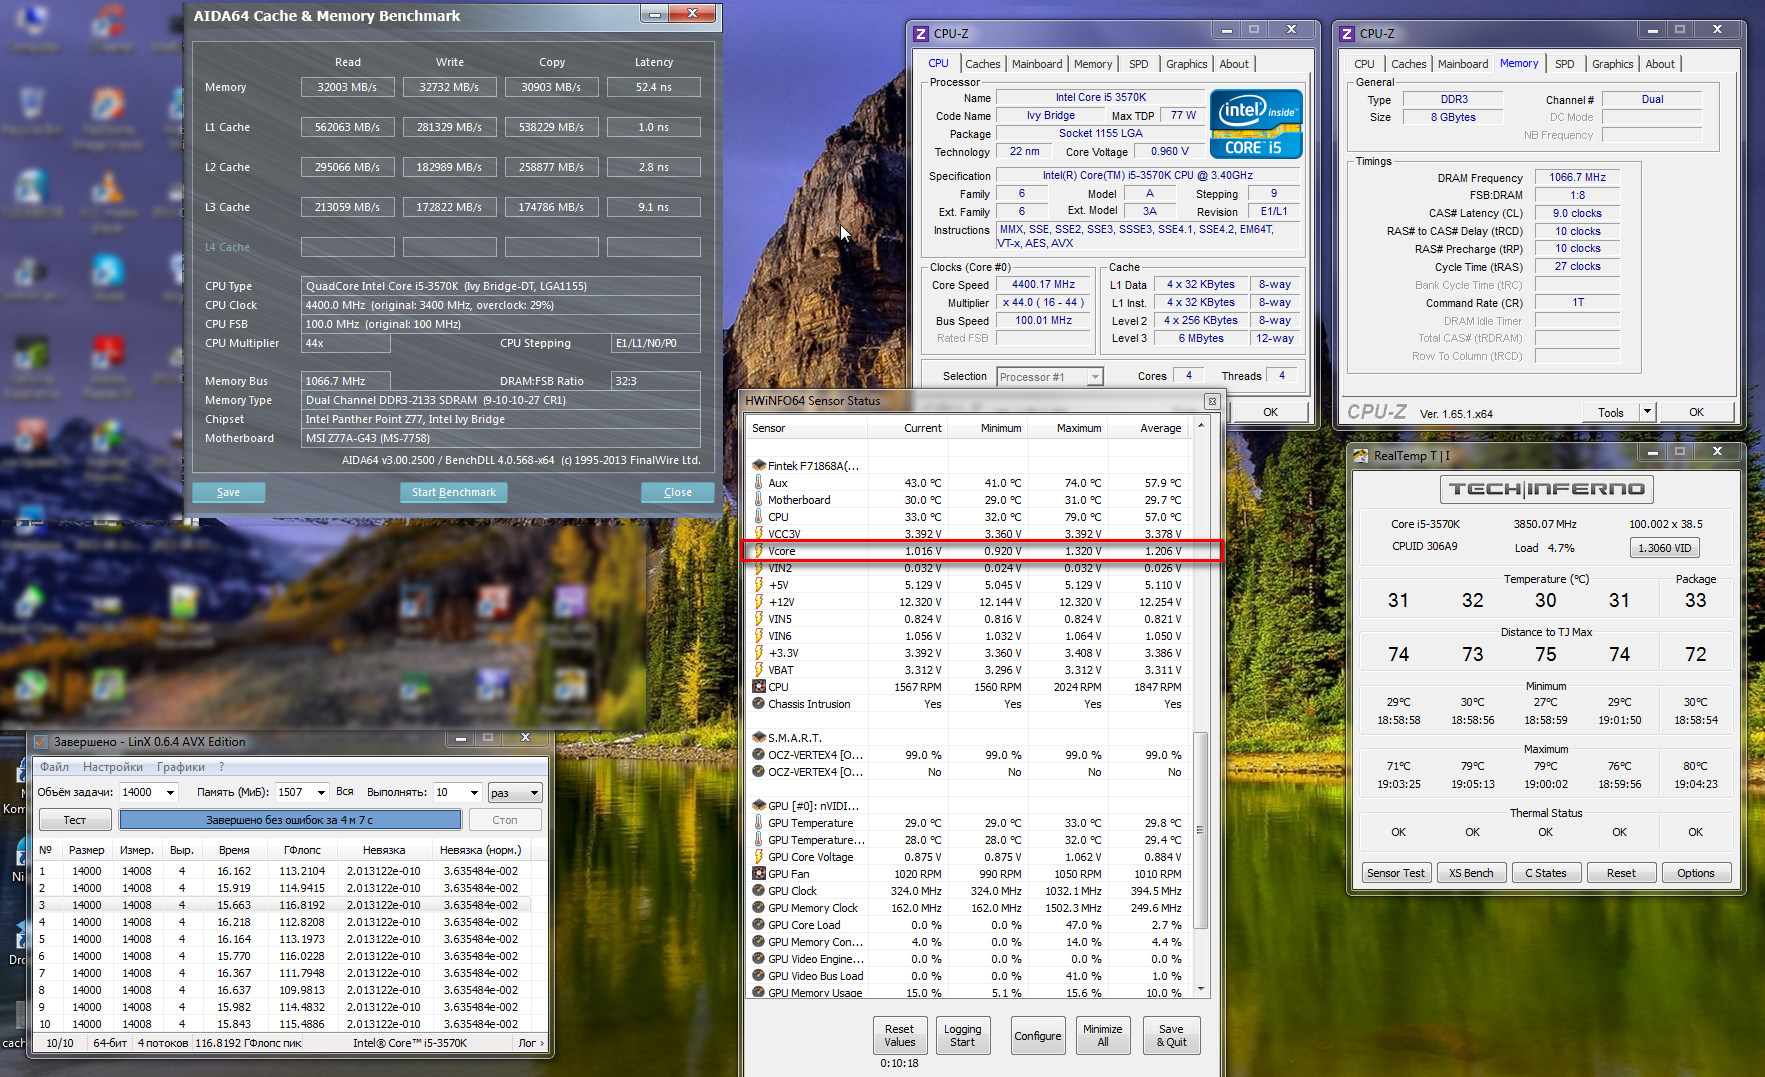The height and width of the screenshot is (1077, 1765).
Task: Click the HWiNFO sensor list scrollbar down arrow
Action: tap(1201, 989)
